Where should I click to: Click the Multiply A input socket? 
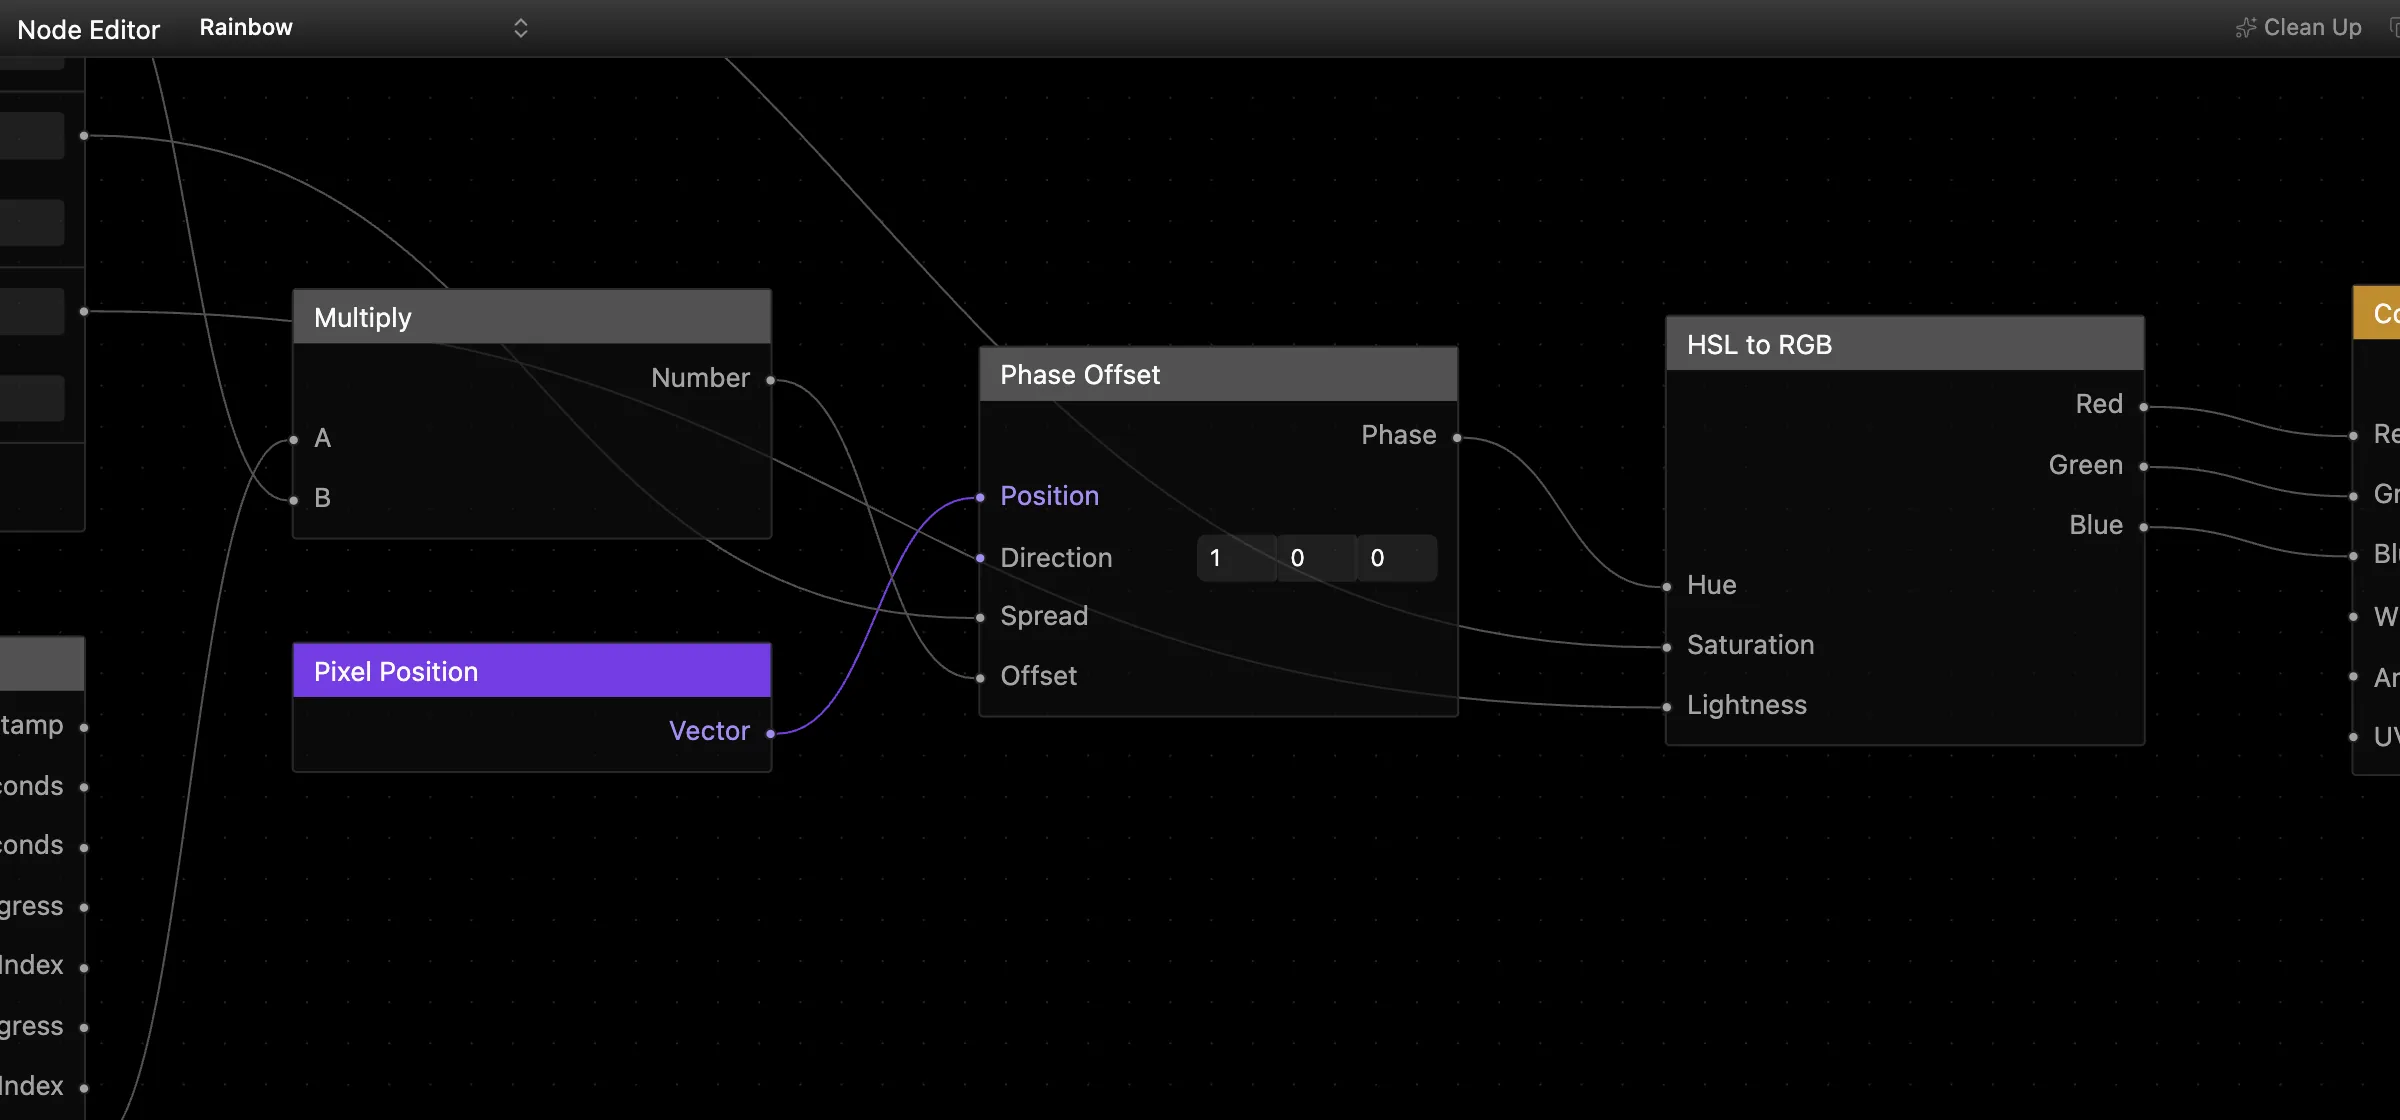(294, 440)
